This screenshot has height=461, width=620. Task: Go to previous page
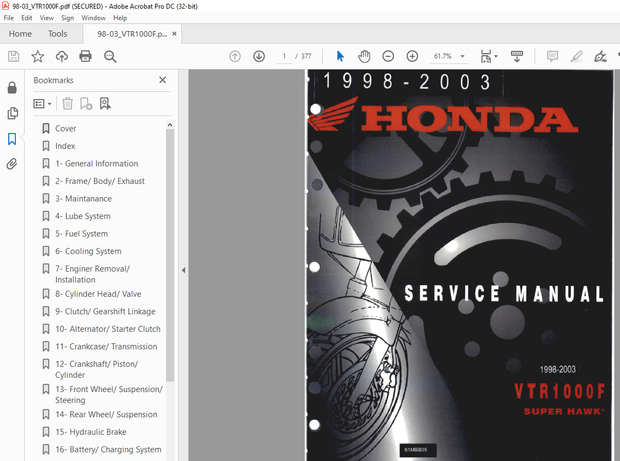[x=235, y=57]
